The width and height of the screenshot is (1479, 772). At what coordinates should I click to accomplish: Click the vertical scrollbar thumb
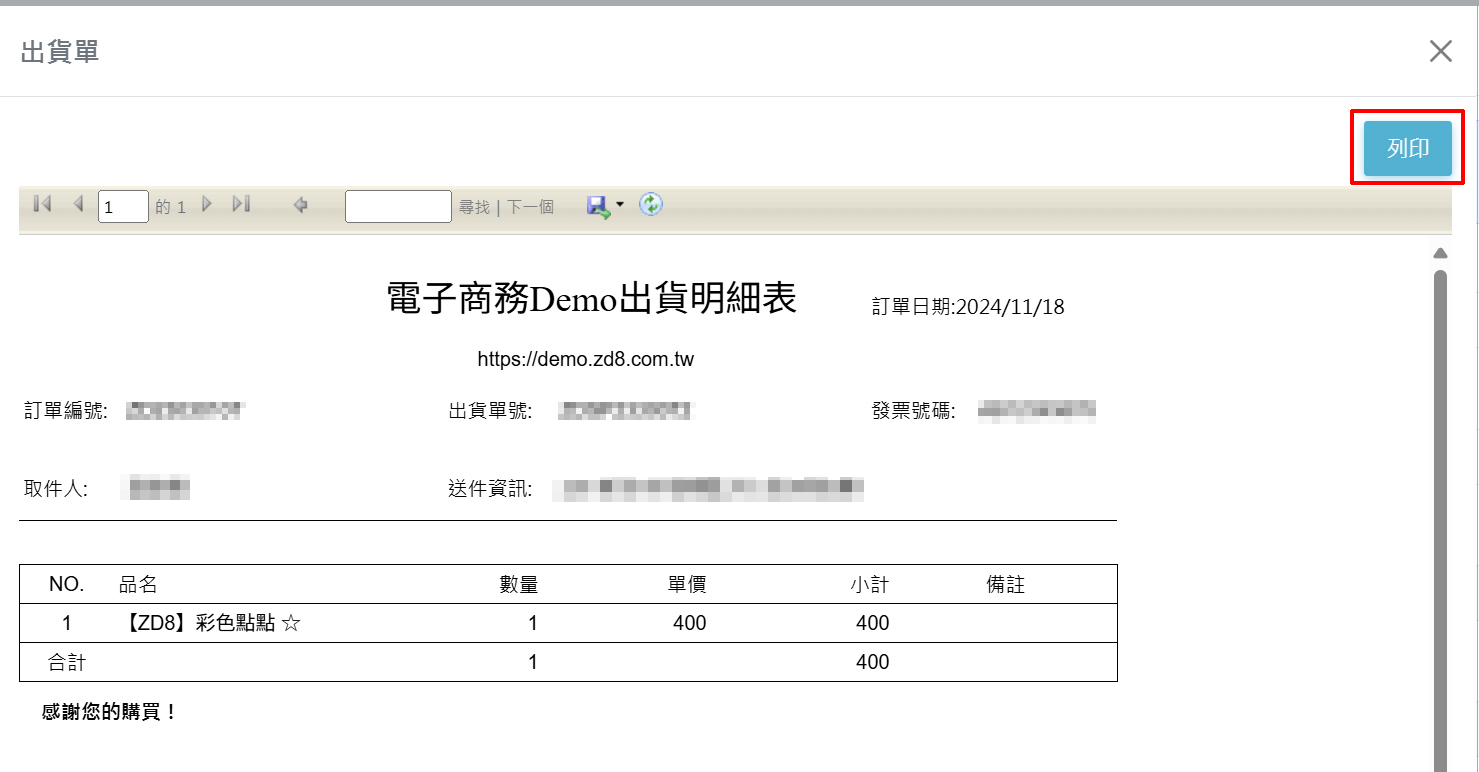click(x=1440, y=500)
